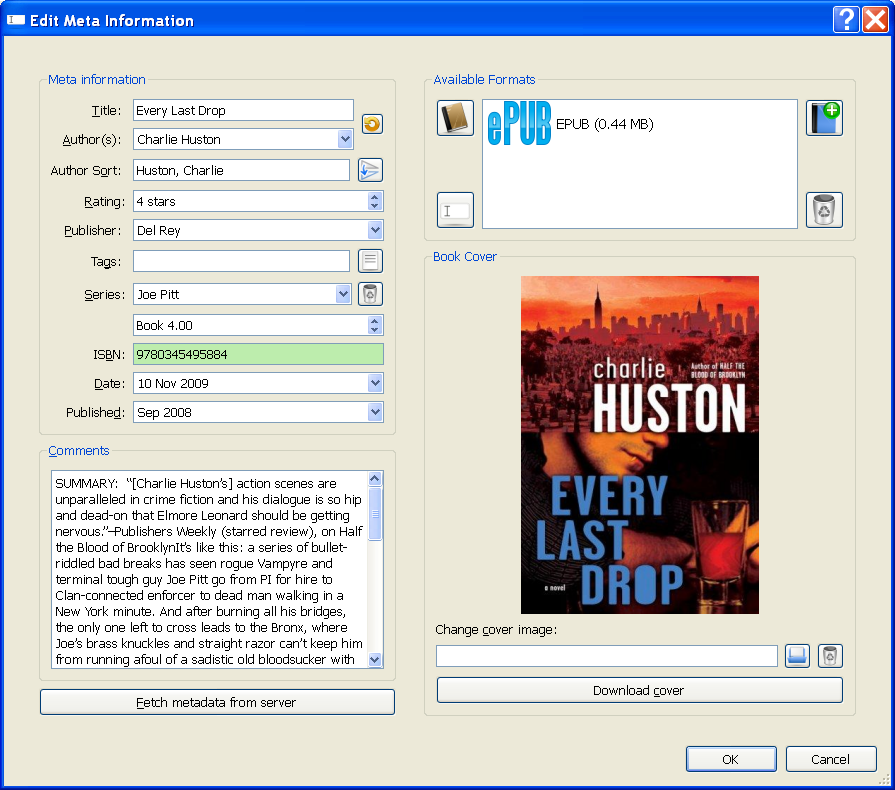This screenshot has width=895, height=790.
Task: Click the remove cover trash icon
Action: coord(830,656)
